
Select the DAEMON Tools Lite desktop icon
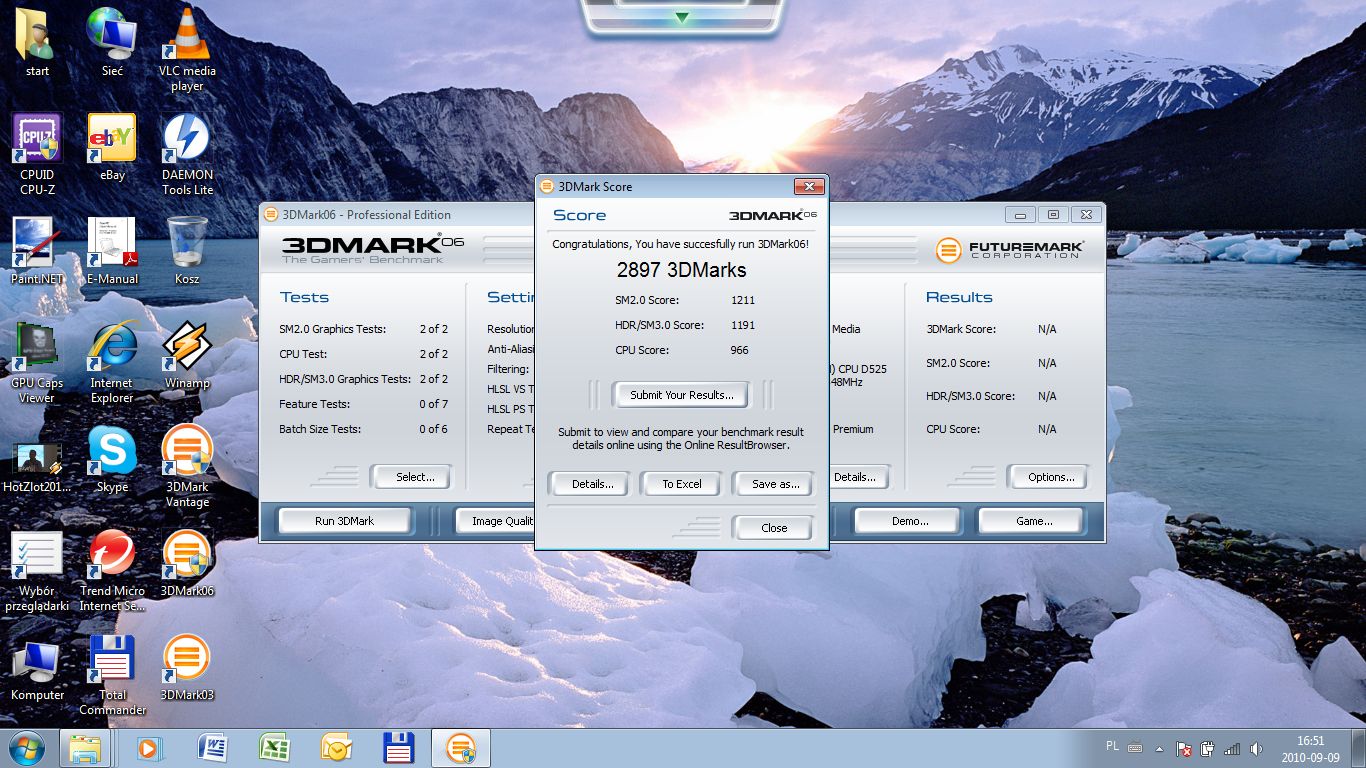coord(187,154)
